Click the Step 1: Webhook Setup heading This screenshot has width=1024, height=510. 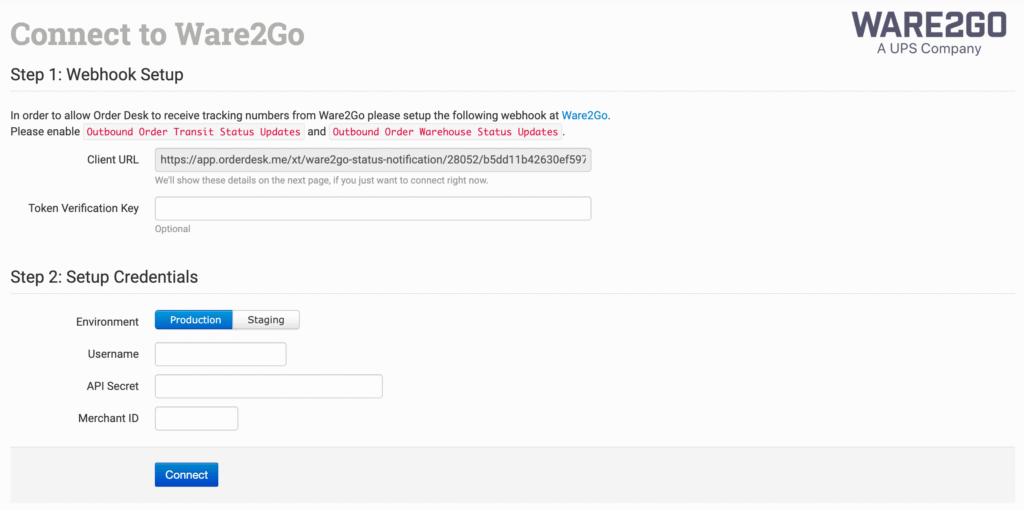click(x=97, y=74)
